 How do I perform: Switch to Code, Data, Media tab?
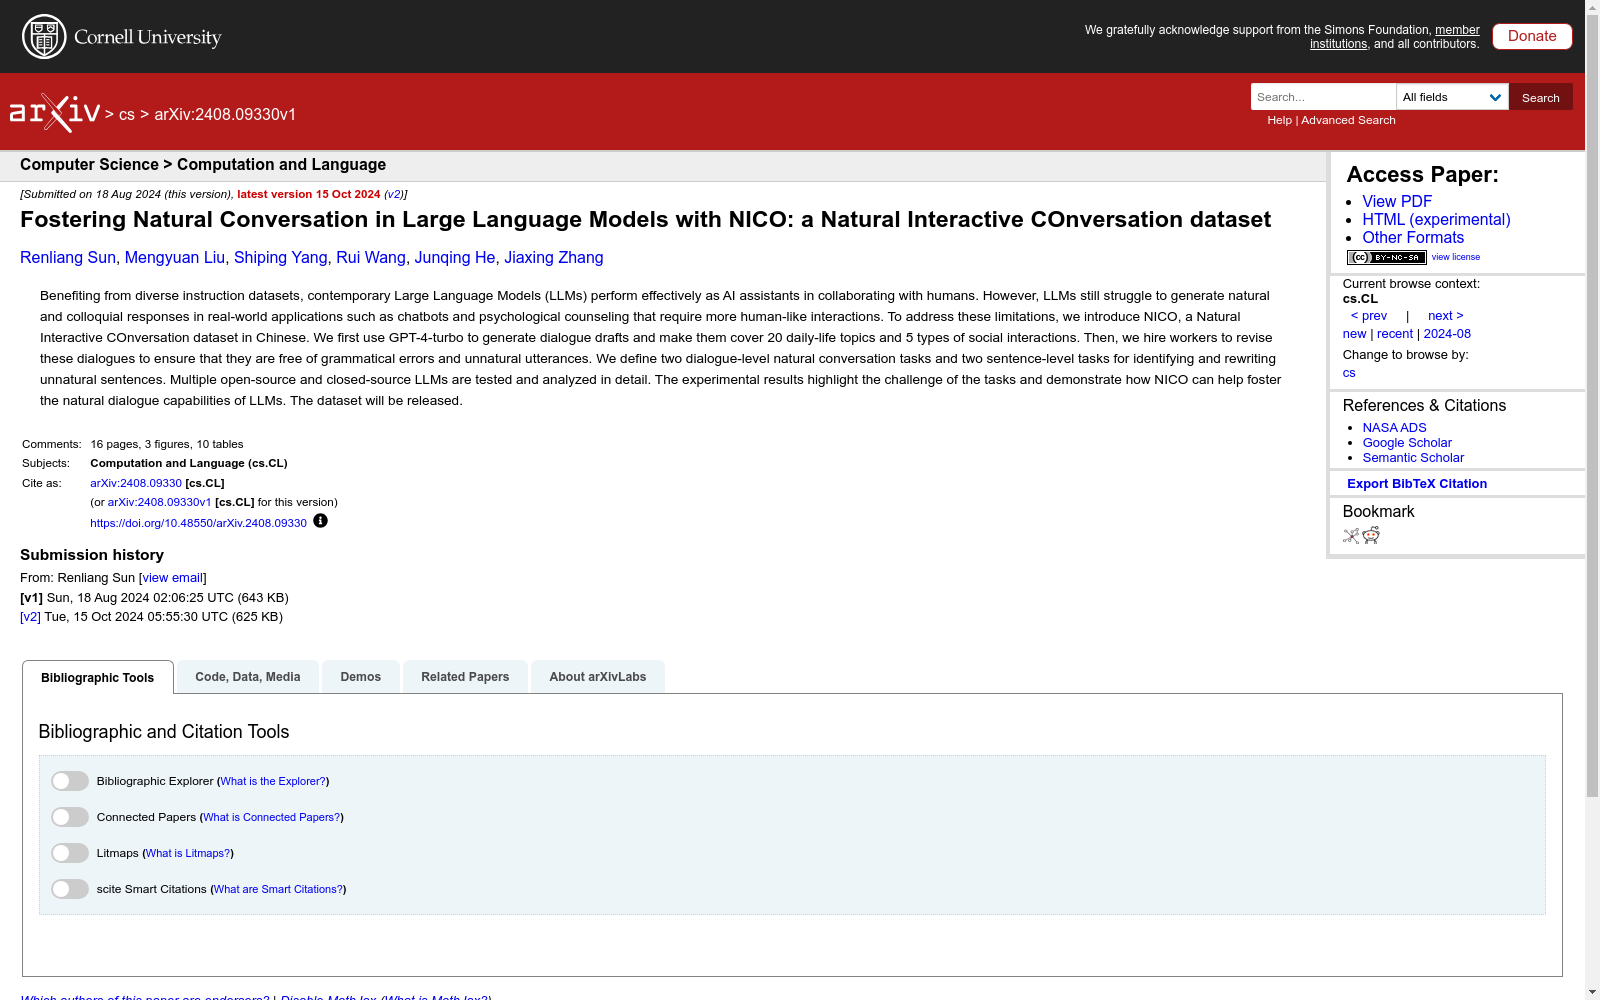click(x=248, y=677)
